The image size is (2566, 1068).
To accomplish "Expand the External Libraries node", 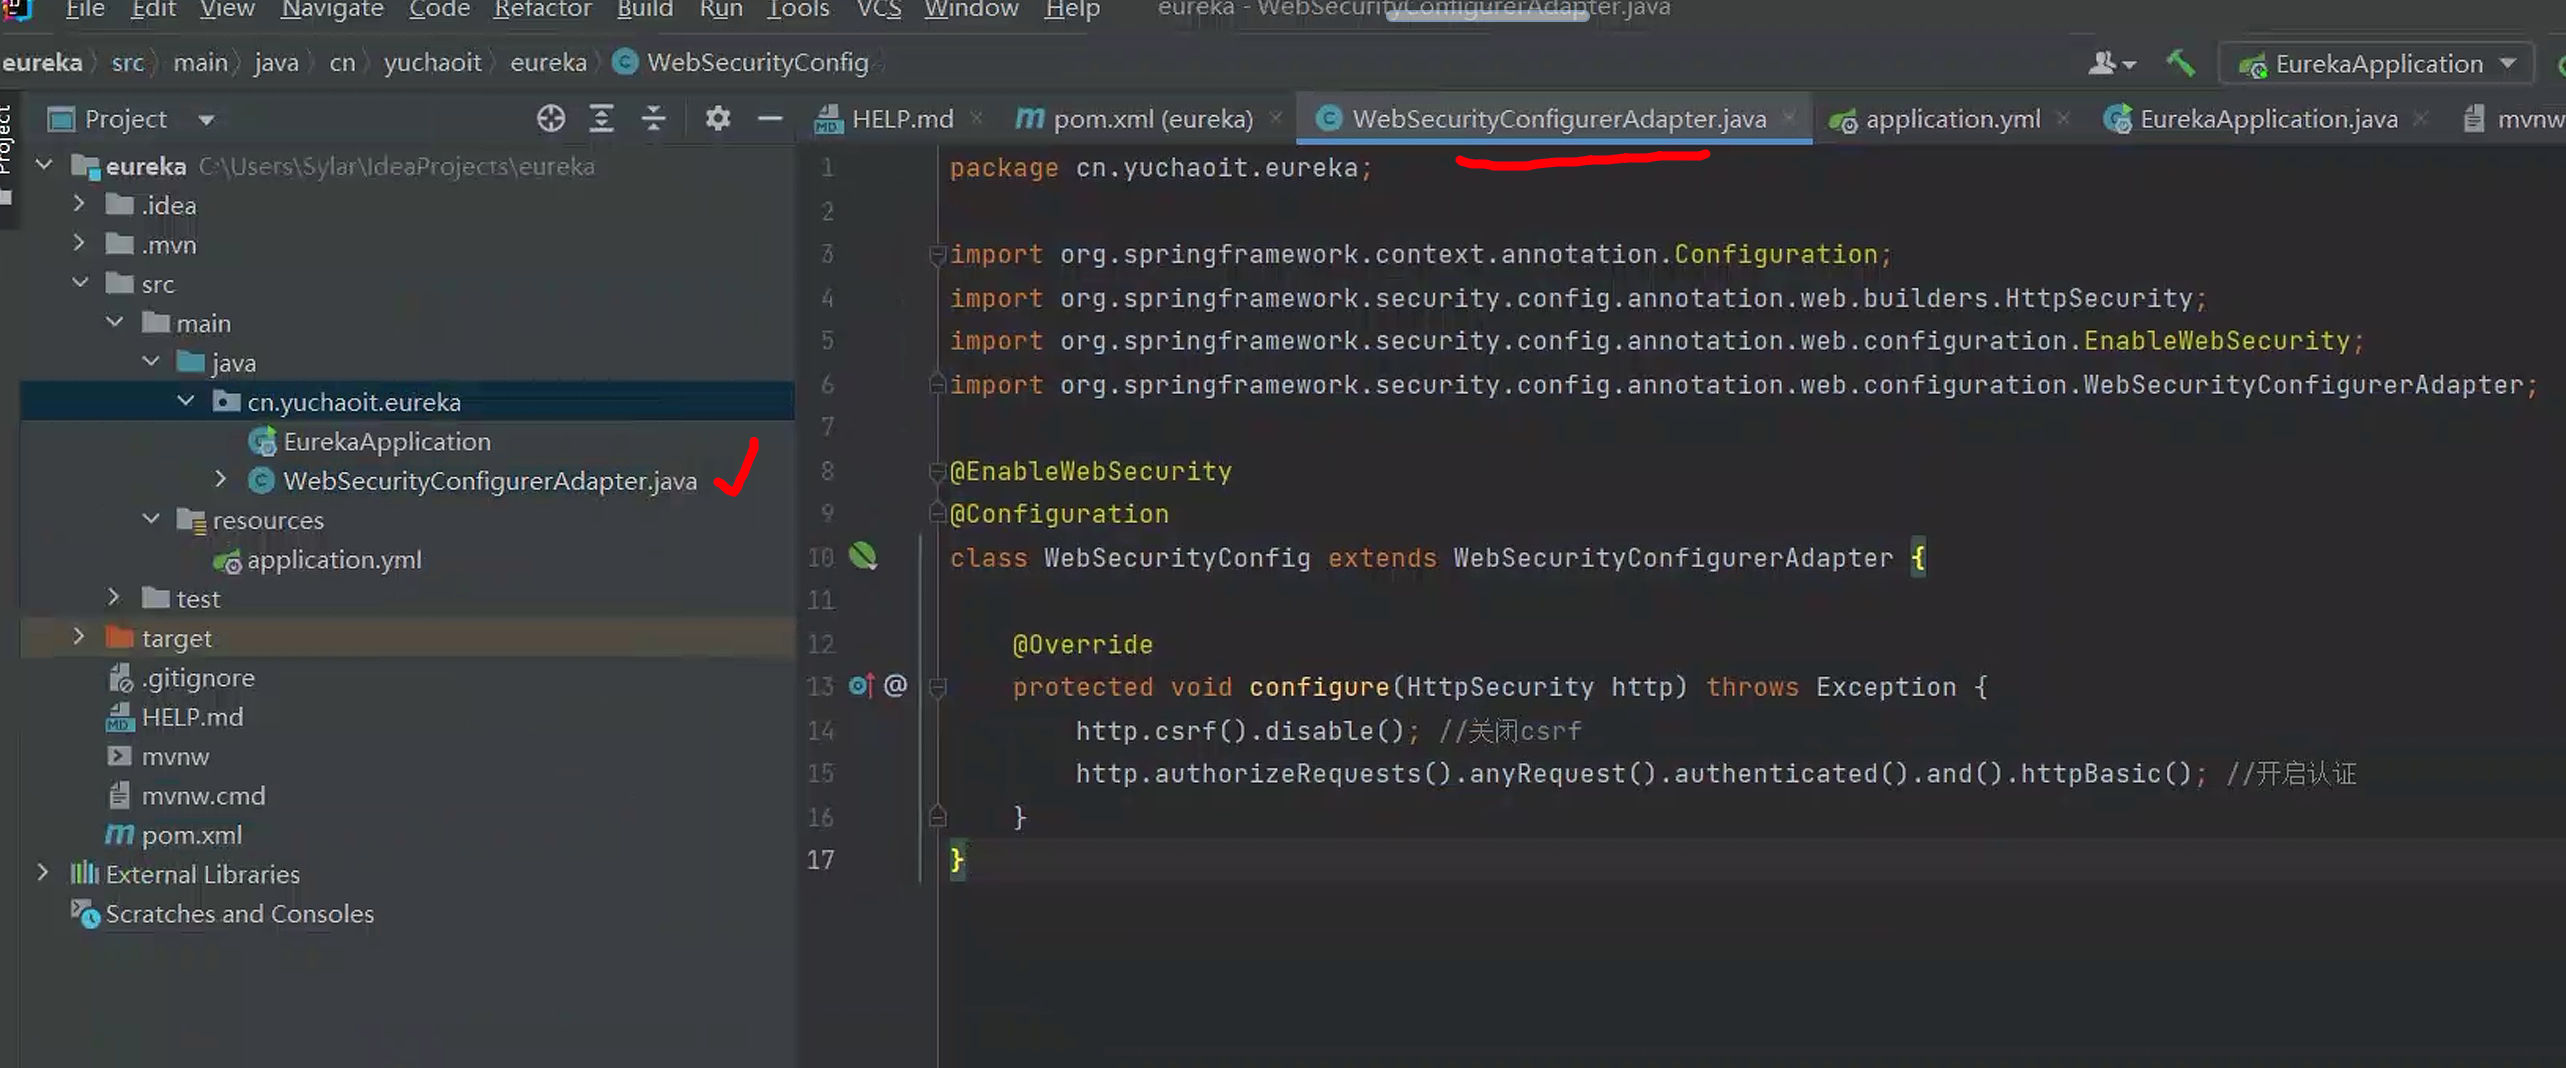I will click(x=43, y=873).
